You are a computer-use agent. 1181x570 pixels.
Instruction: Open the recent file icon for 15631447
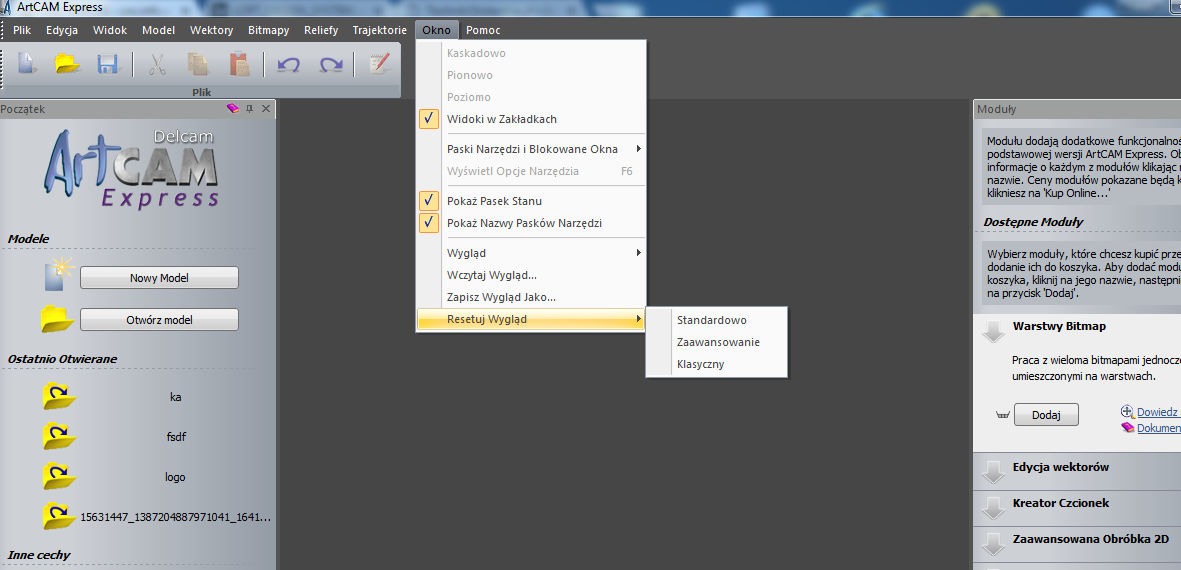(x=60, y=516)
